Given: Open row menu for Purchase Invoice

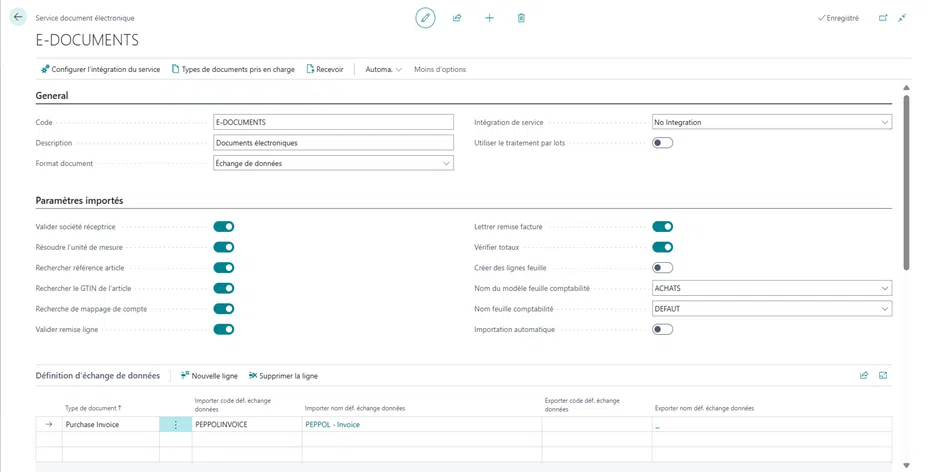Looking at the screenshot, I should tap(175, 424).
